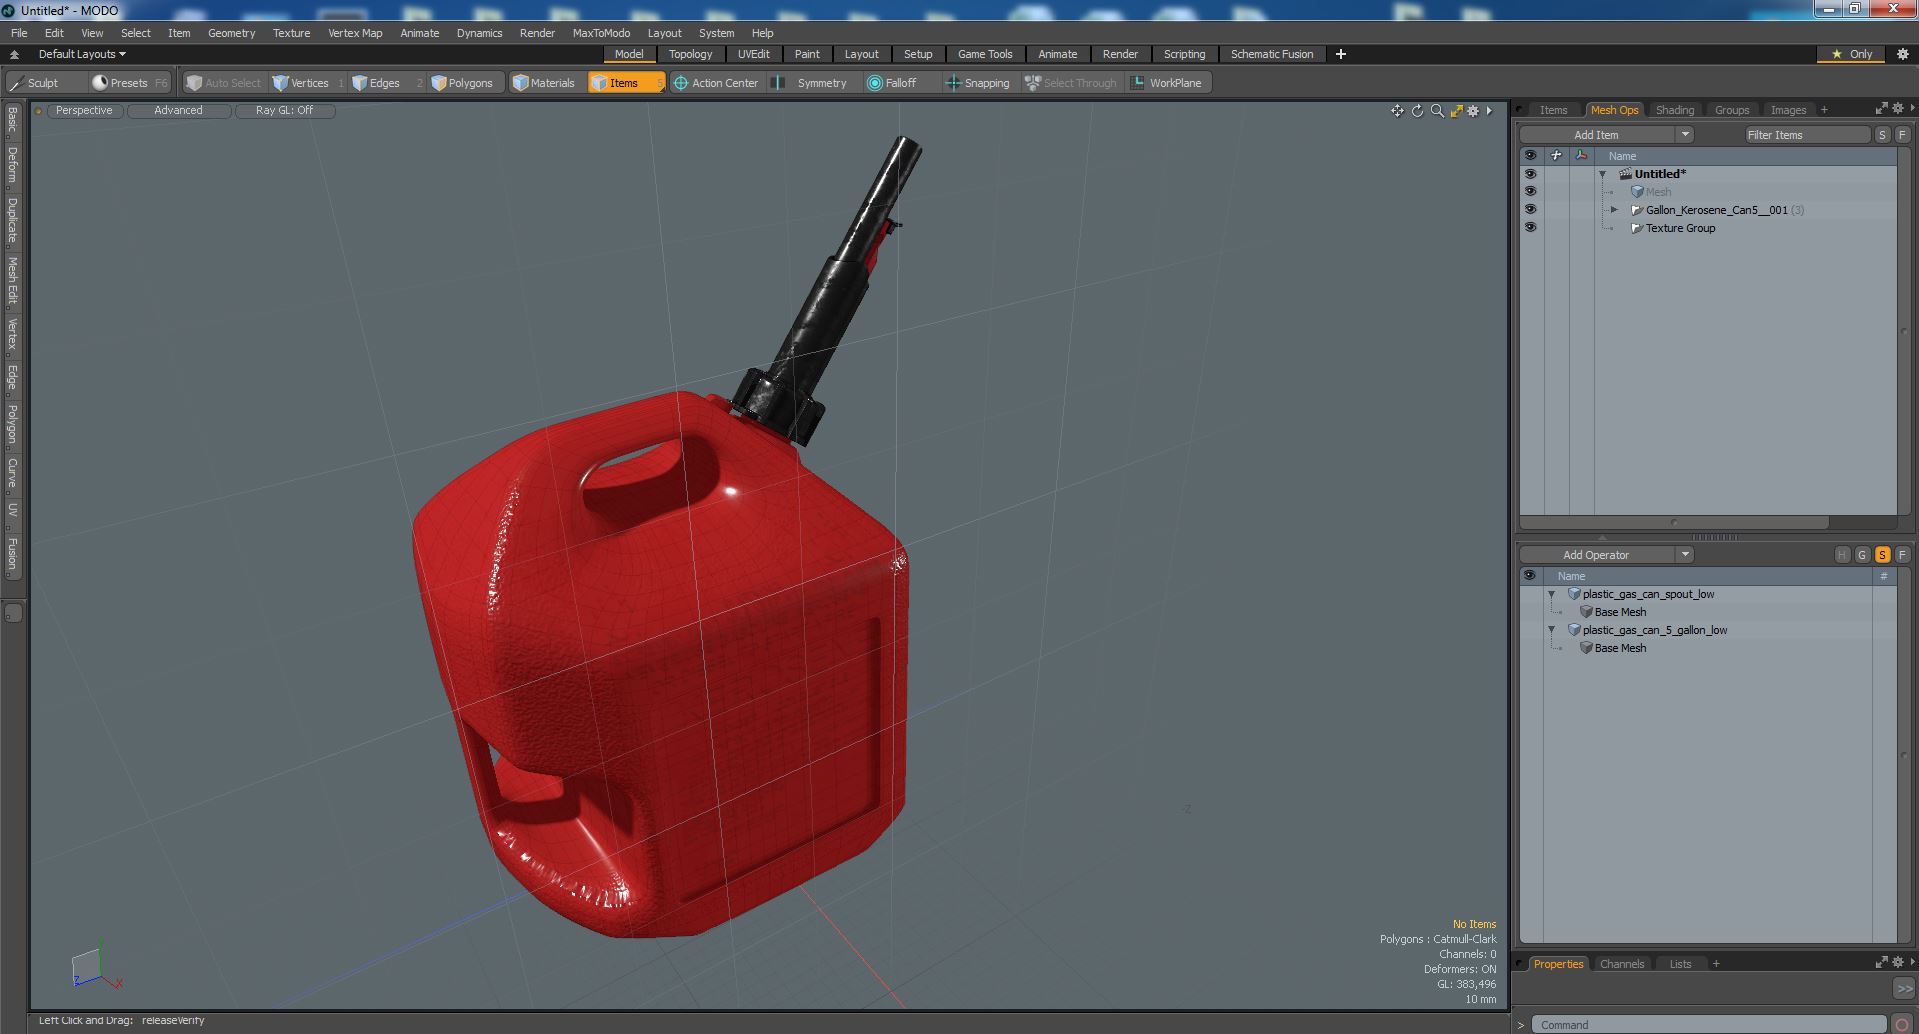Open the Geometry menu

[x=231, y=33]
